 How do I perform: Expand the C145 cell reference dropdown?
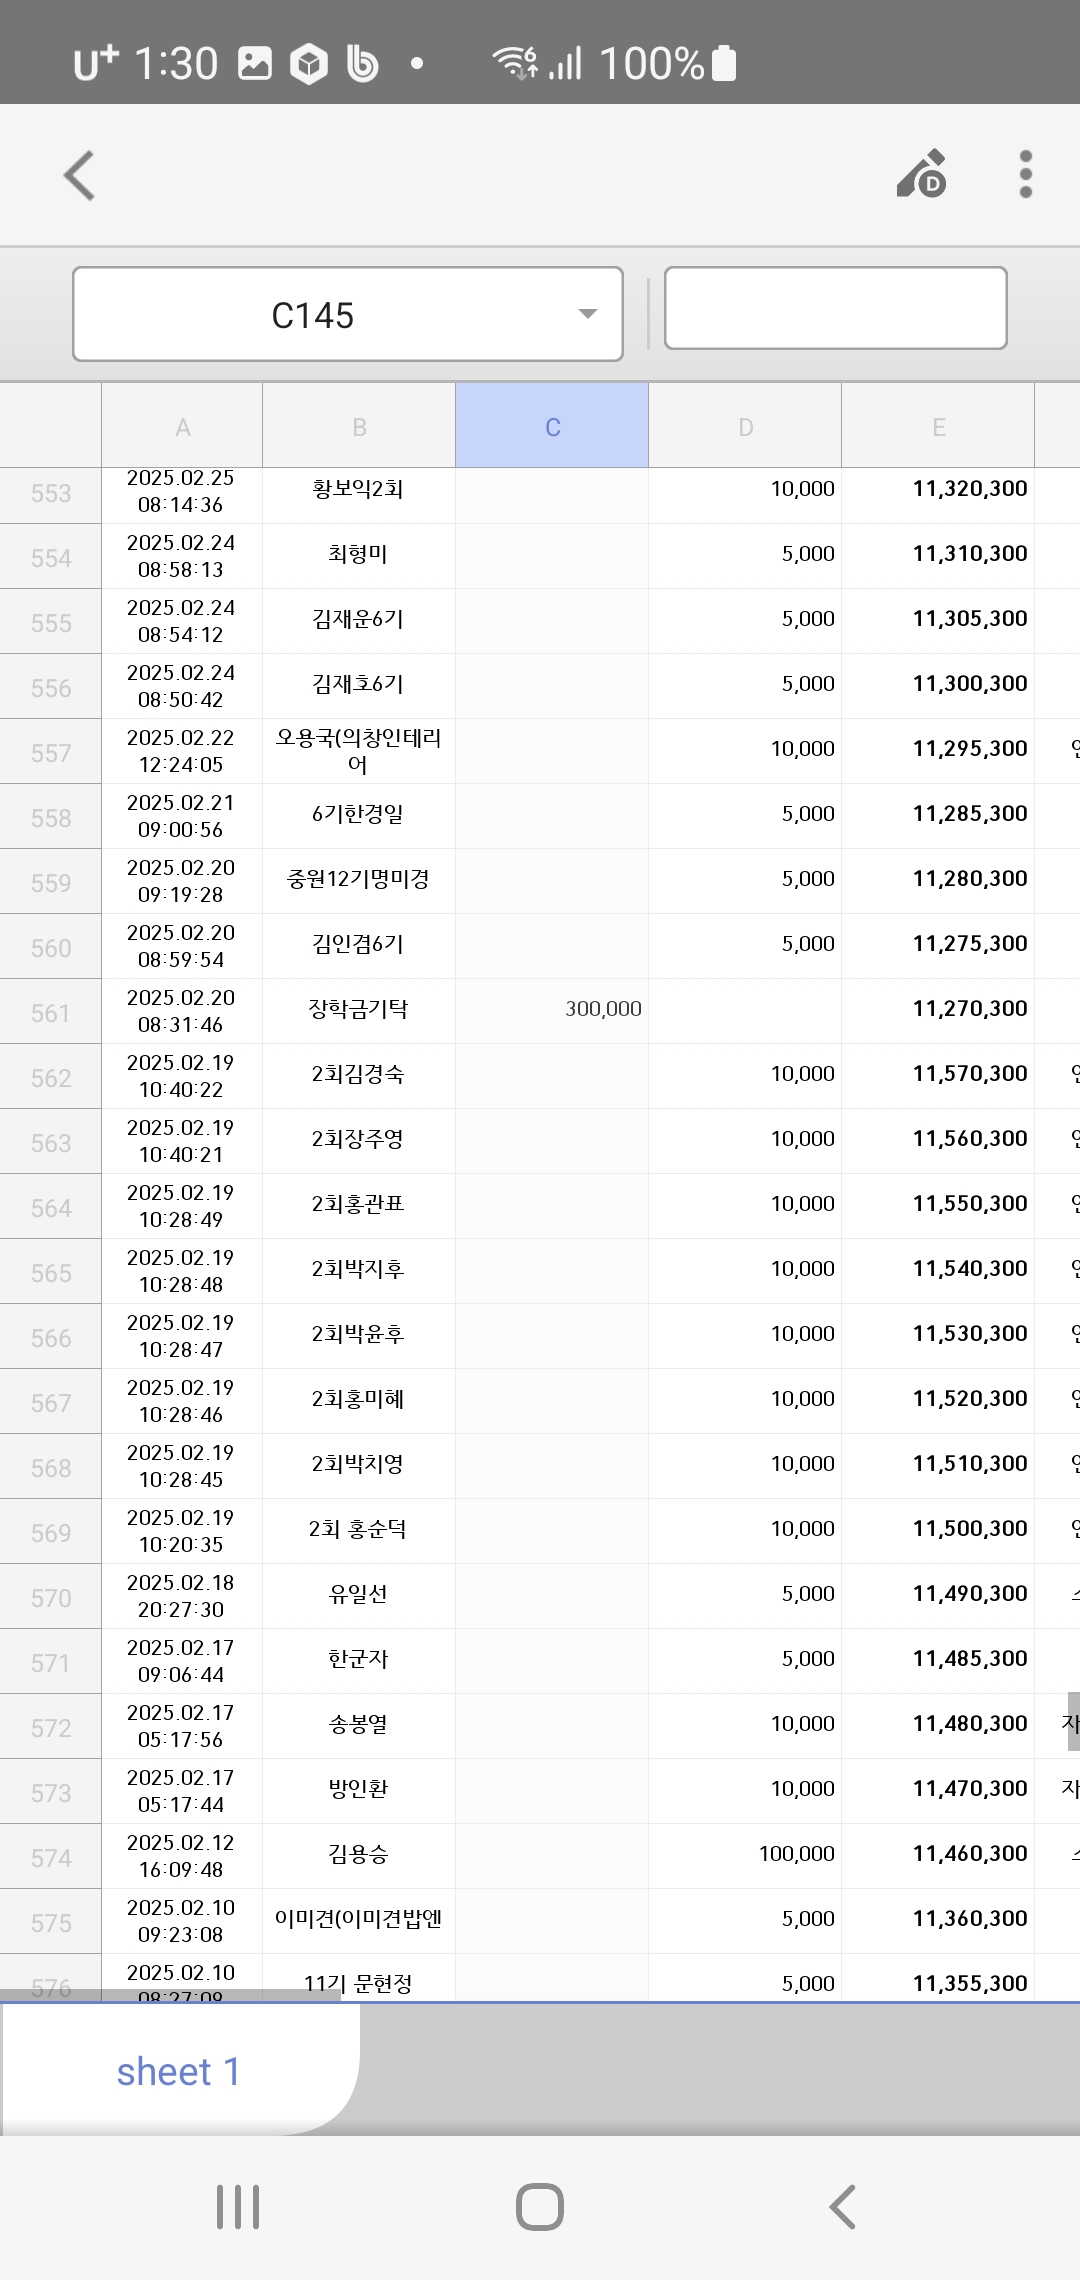pos(347,314)
